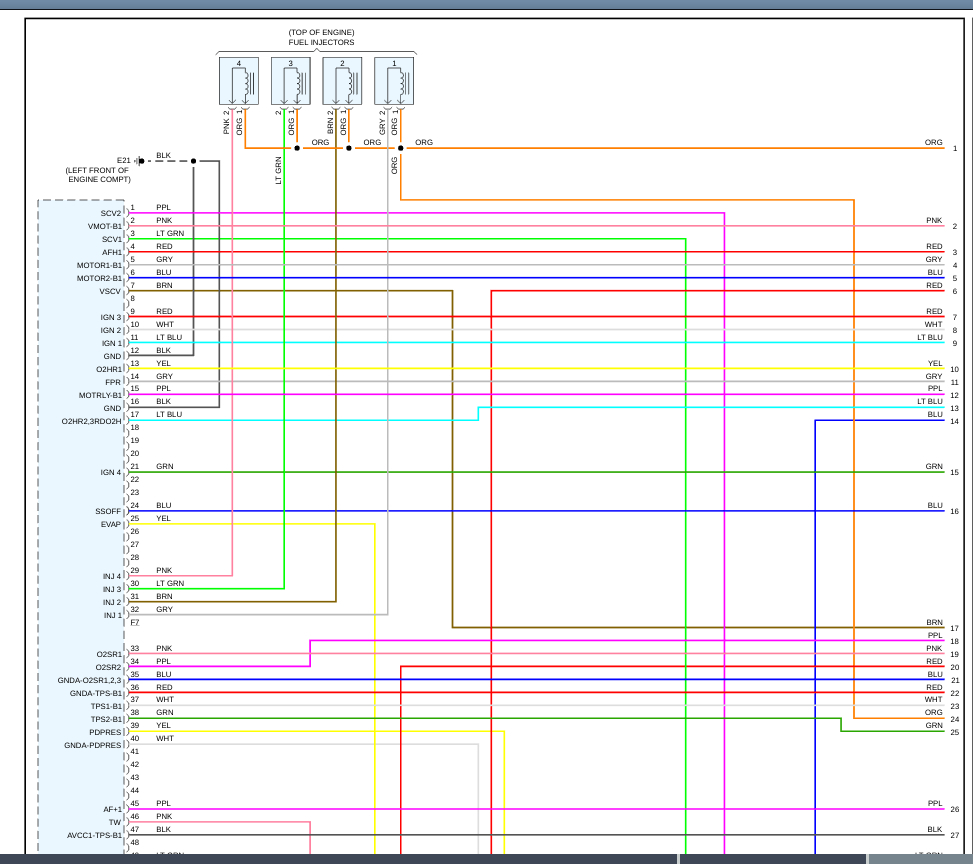
Task: Click the fuel injector 2 coil symbol
Action: click(343, 83)
